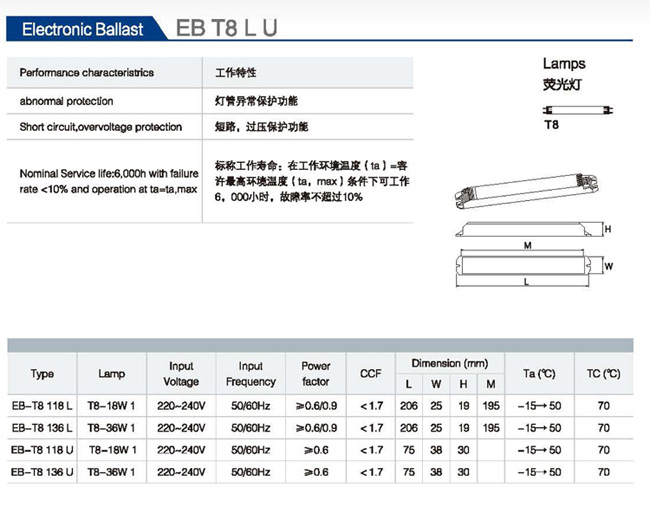Click the Power factor column header
650x520 pixels.
coord(316,374)
